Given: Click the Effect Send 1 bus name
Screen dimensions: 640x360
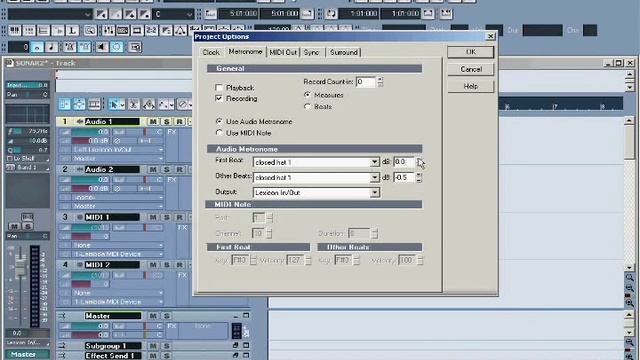Looking at the screenshot, I should [x=112, y=356].
